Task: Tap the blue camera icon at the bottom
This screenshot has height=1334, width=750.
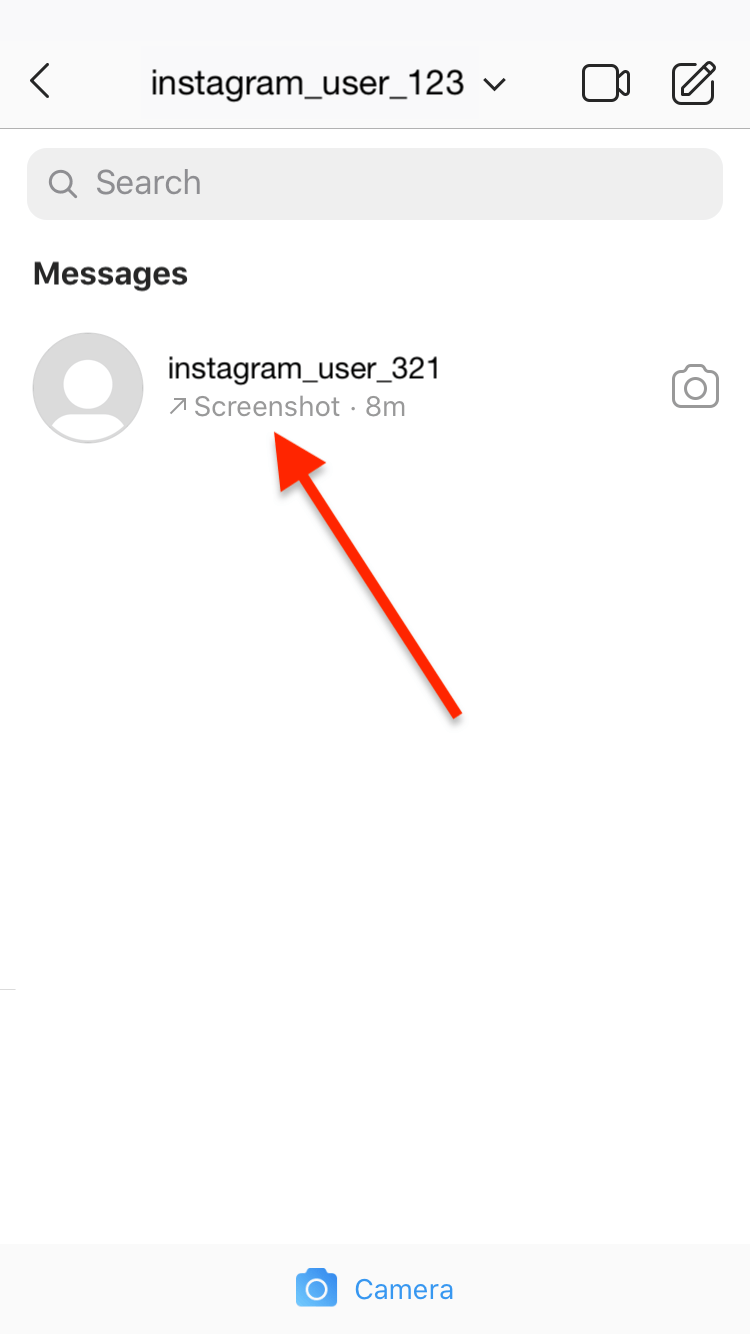Action: point(316,1288)
